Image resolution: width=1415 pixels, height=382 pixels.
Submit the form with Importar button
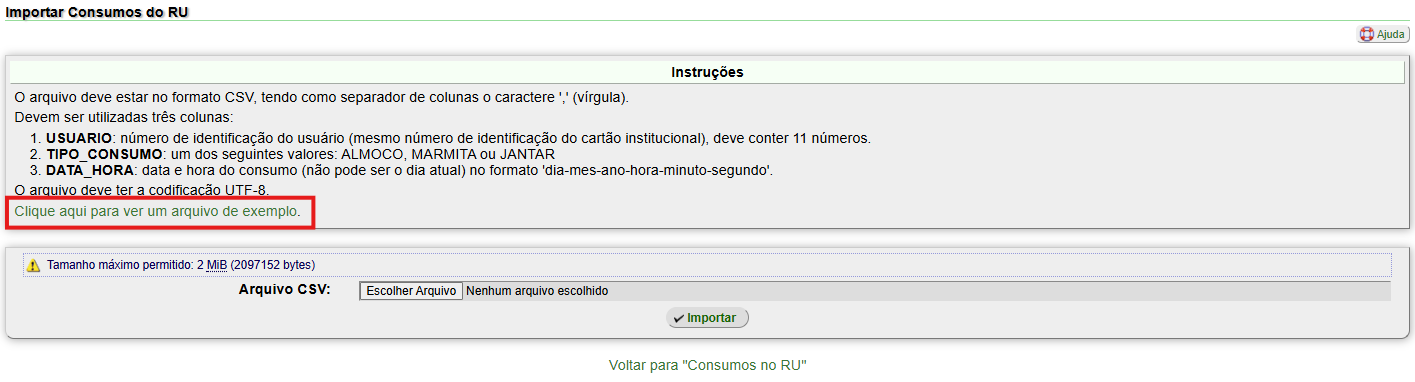(707, 318)
